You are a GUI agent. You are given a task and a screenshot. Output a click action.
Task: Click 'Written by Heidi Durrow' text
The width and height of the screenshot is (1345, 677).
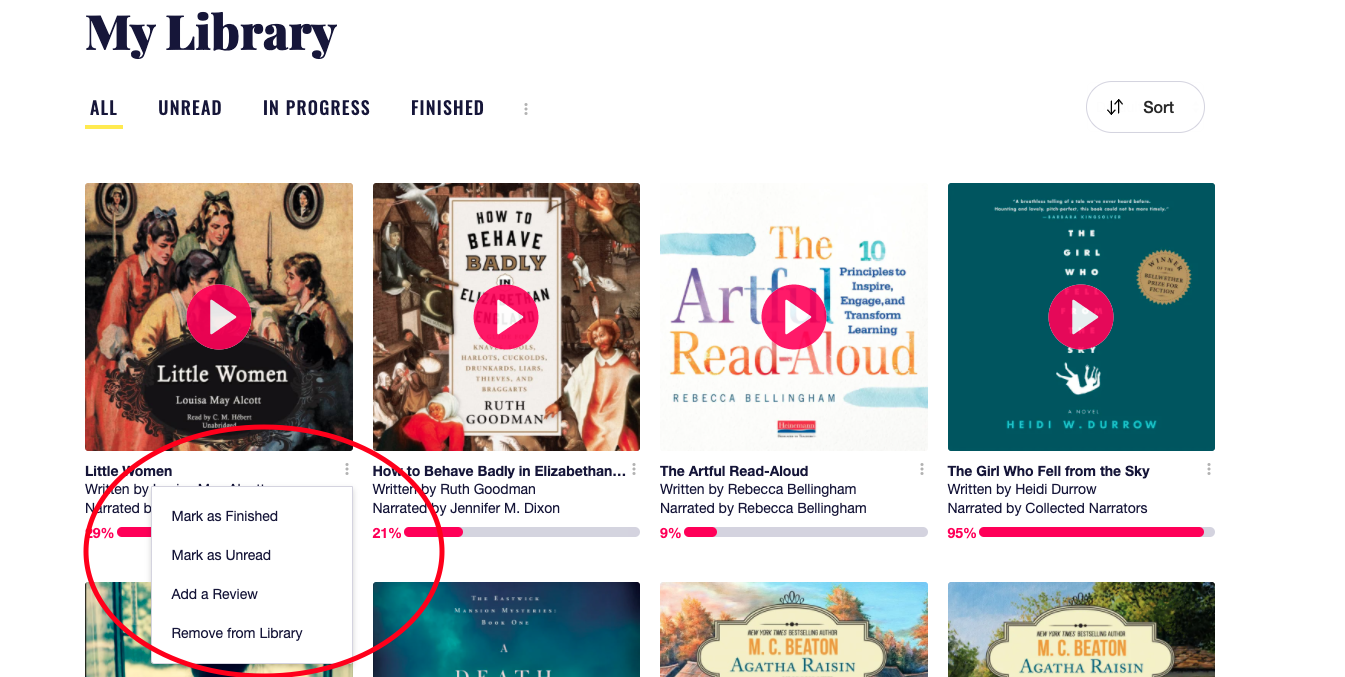1022,489
